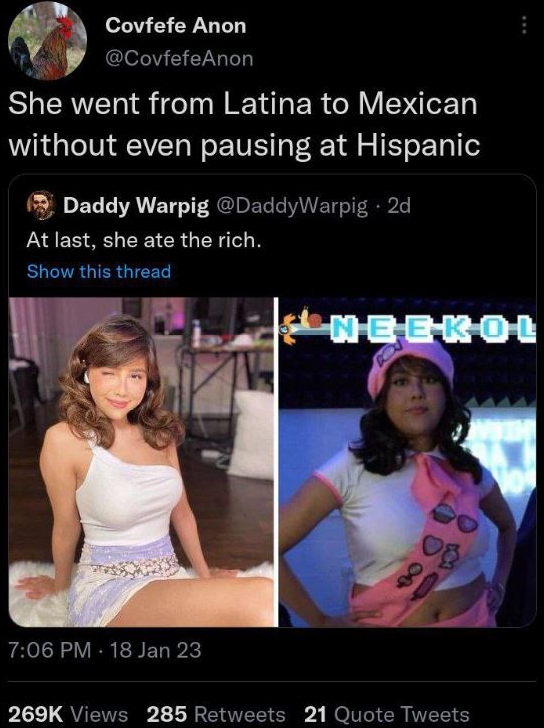The image size is (544, 728).
Task: Open the 21 Quote Tweets list
Action: (x=387, y=714)
